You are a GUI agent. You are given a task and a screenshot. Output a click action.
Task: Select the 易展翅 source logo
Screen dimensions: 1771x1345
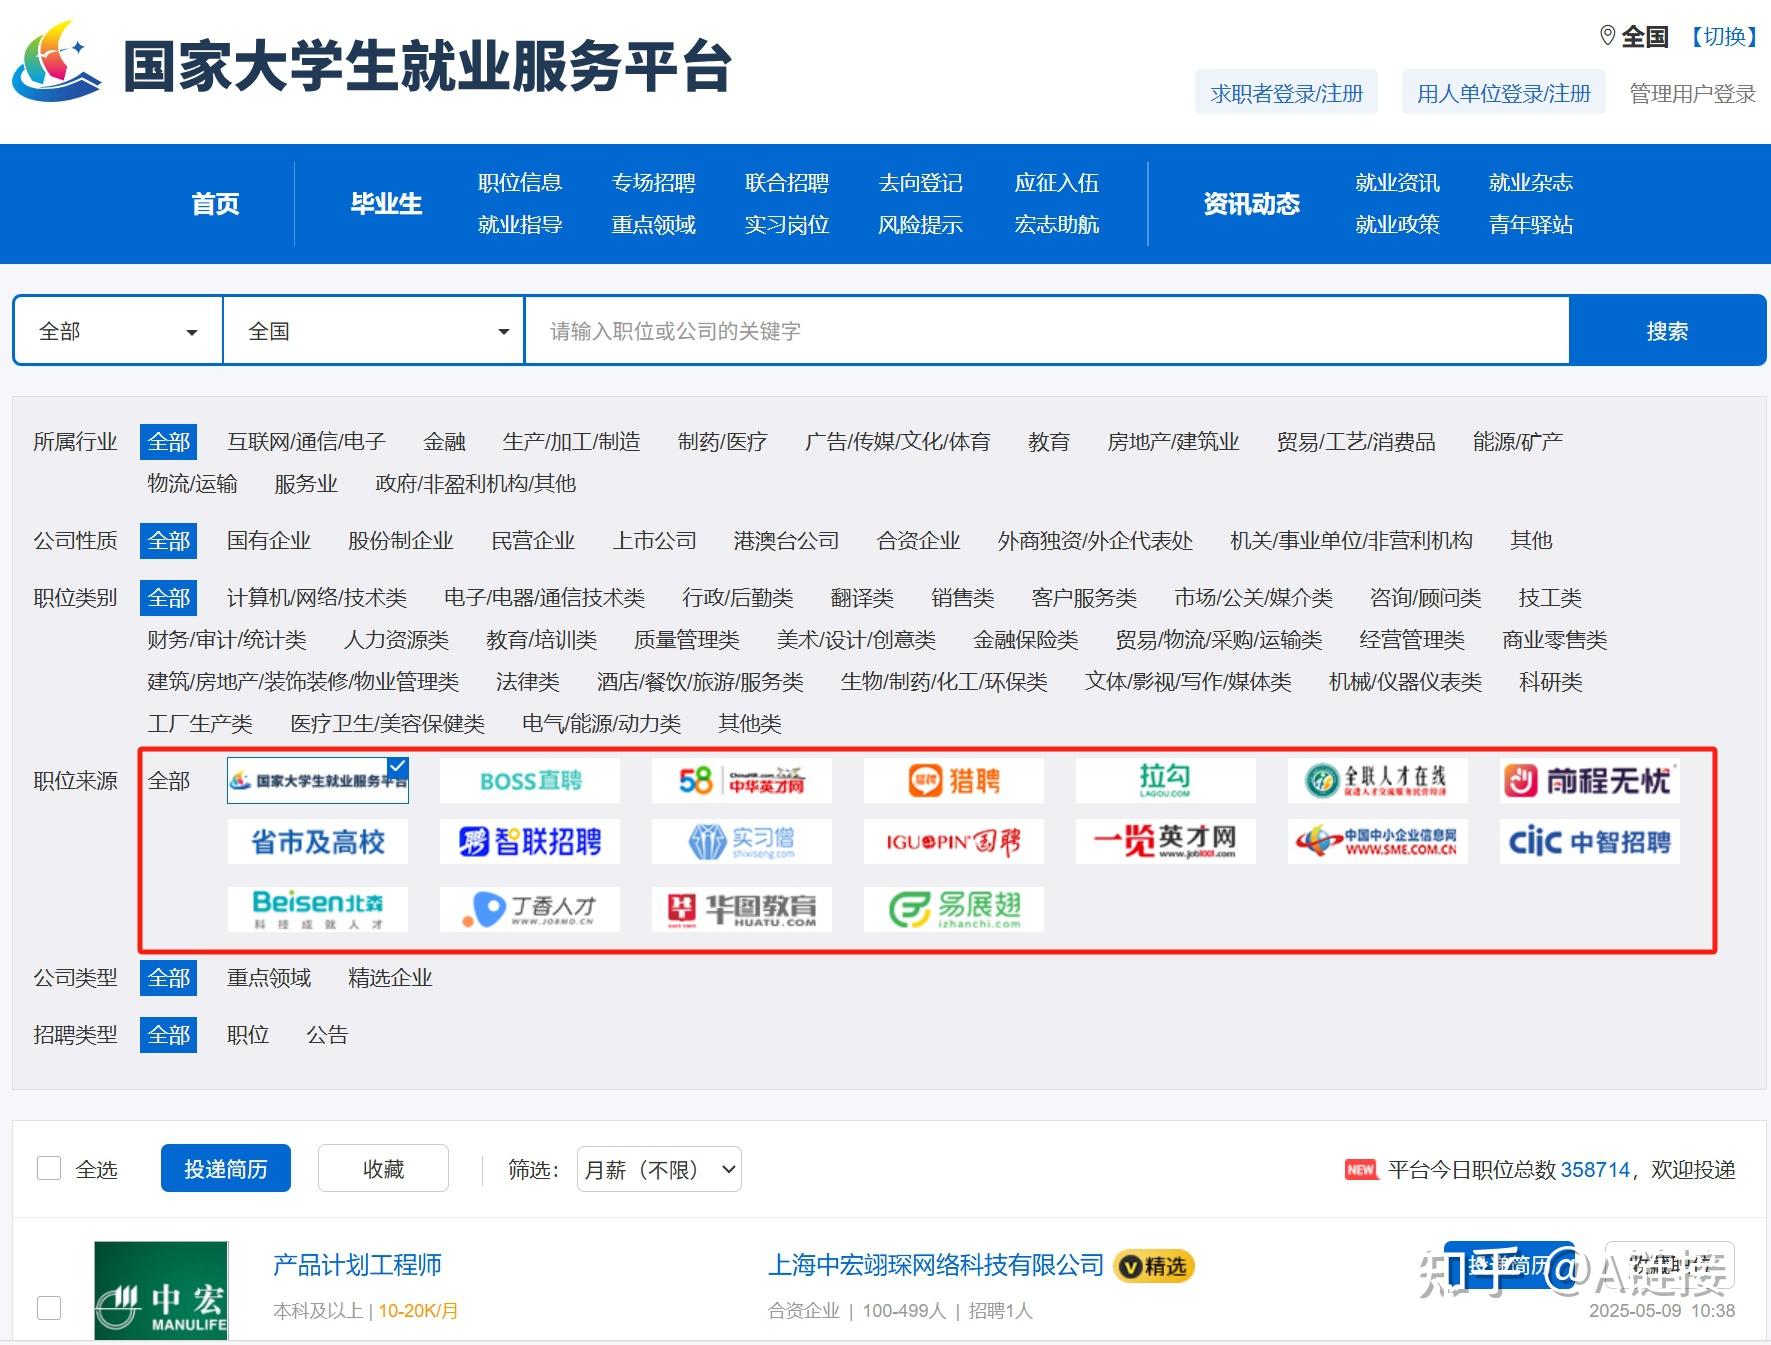pos(954,909)
